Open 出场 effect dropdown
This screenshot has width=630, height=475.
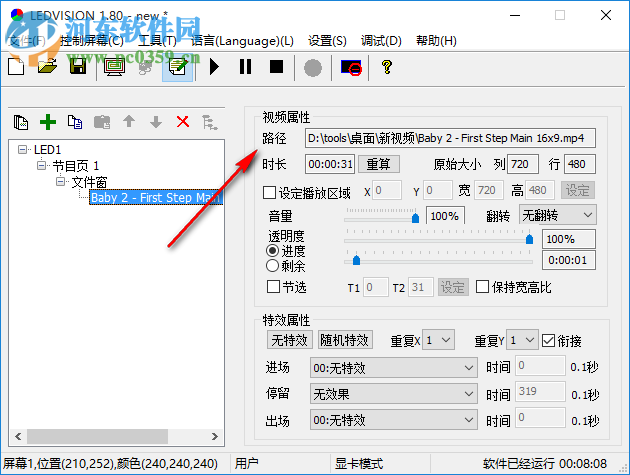pos(394,420)
